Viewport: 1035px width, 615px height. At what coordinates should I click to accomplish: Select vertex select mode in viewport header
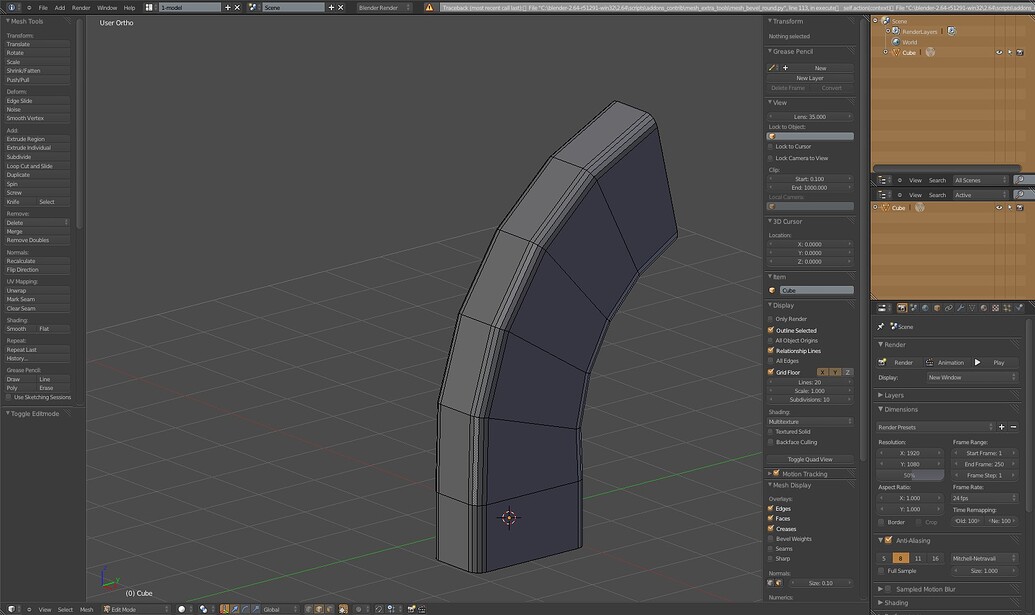coord(310,609)
